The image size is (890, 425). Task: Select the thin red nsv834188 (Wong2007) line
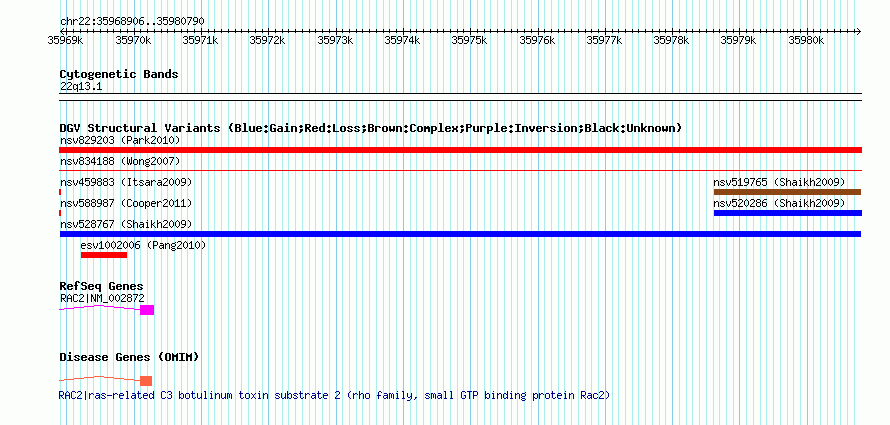460,171
